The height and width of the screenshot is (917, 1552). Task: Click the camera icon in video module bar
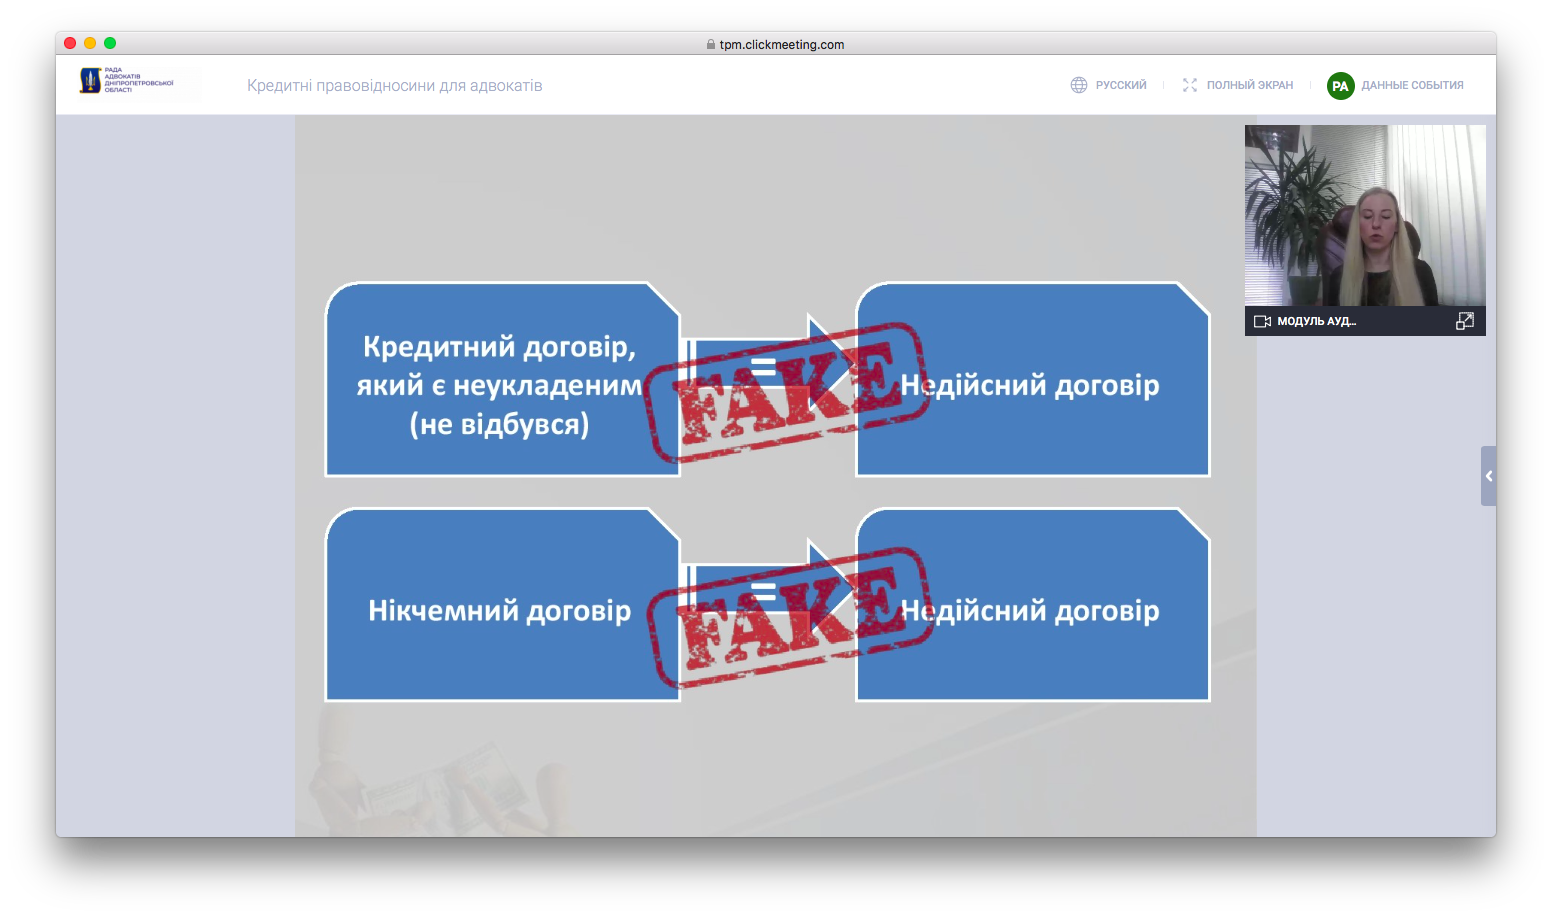tap(1262, 321)
